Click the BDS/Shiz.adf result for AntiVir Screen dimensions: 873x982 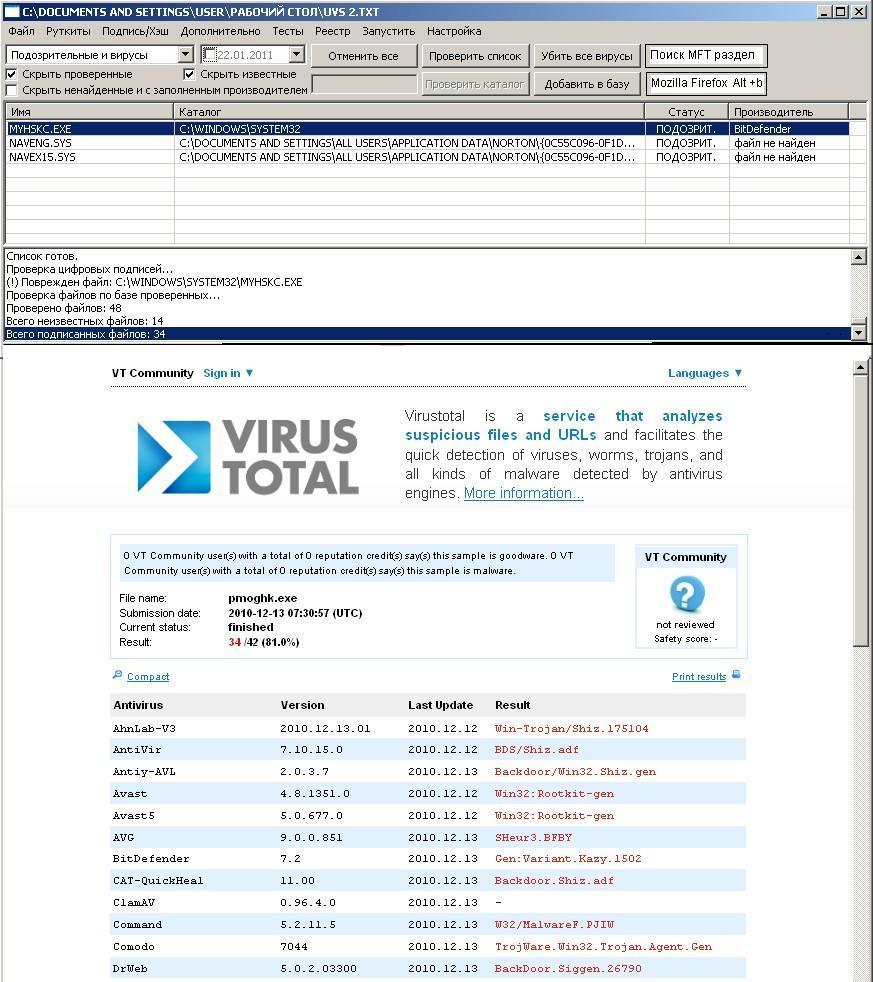537,750
